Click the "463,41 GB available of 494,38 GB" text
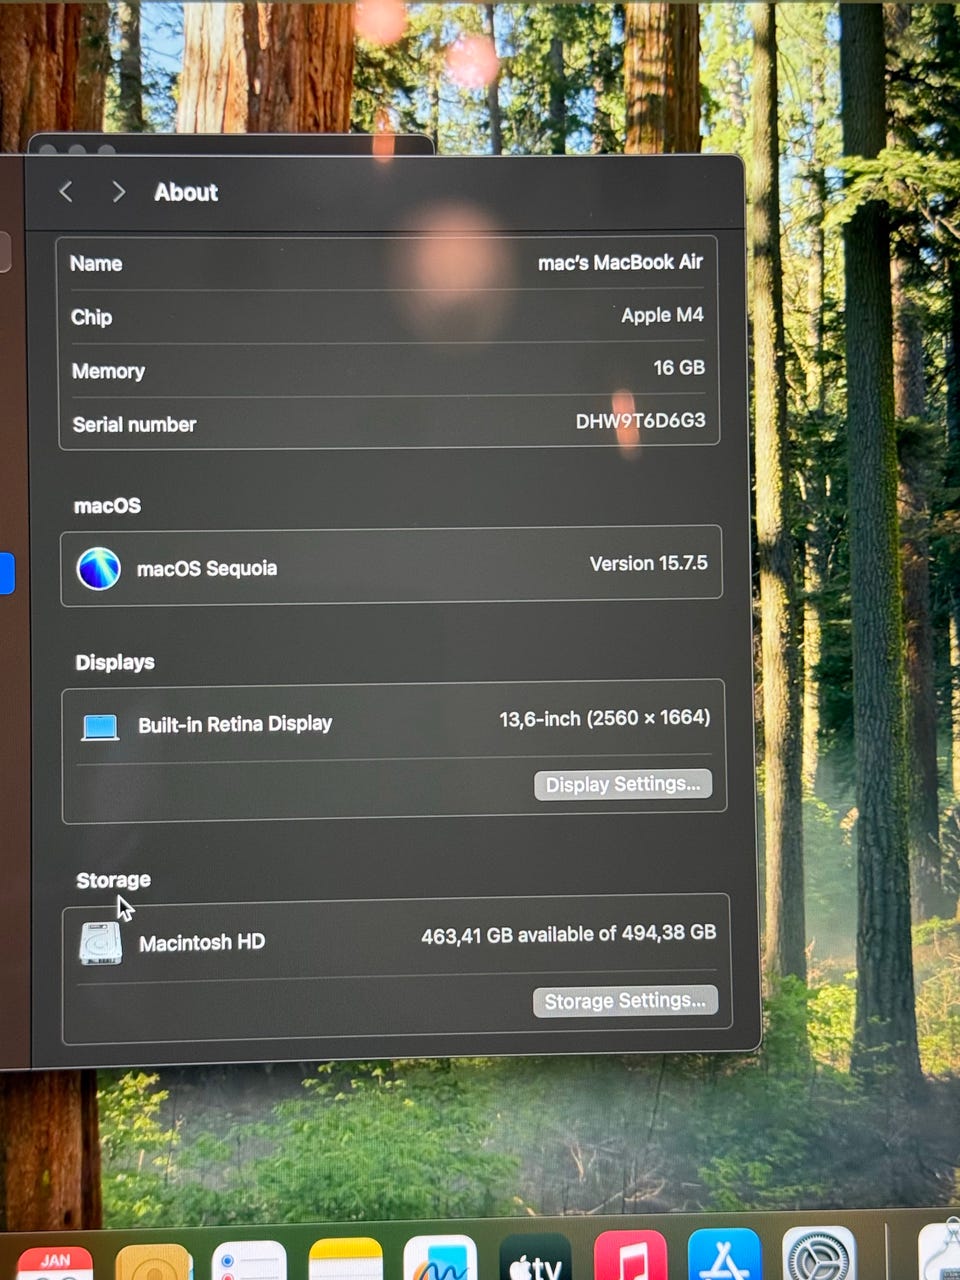This screenshot has height=1280, width=960. [x=569, y=934]
